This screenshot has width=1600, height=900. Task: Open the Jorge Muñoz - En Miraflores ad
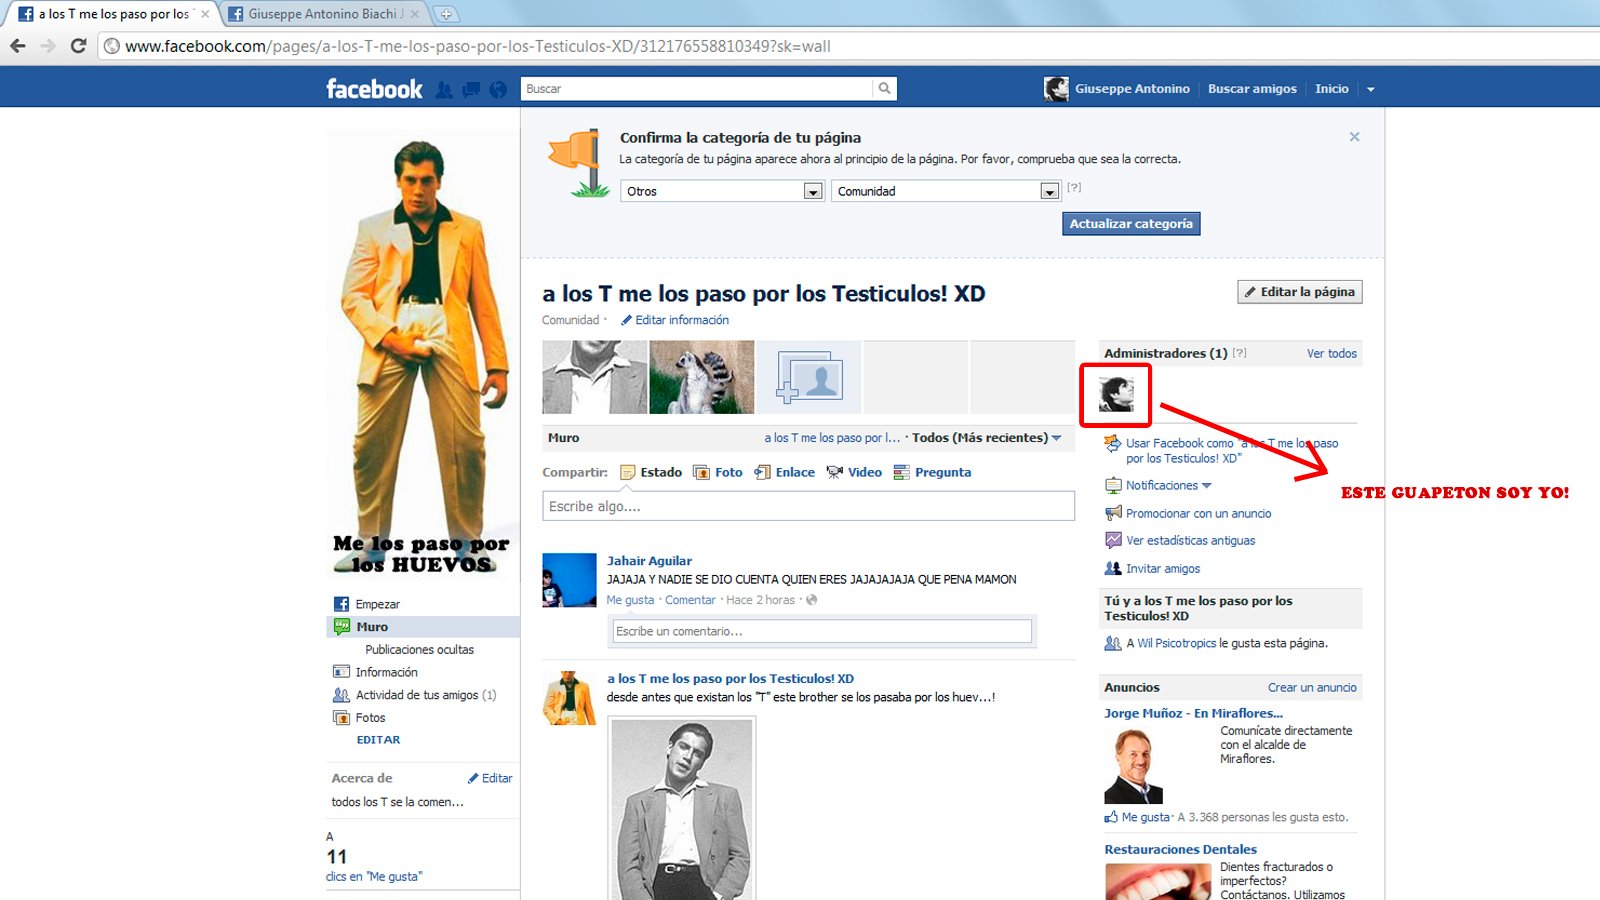[x=1193, y=713]
